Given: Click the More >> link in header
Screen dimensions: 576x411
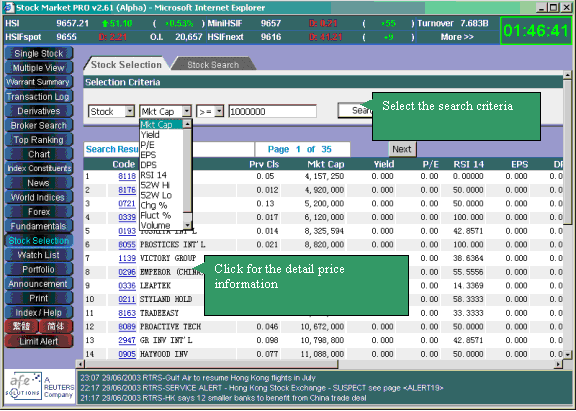Looking at the screenshot, I should pyautogui.click(x=457, y=37).
